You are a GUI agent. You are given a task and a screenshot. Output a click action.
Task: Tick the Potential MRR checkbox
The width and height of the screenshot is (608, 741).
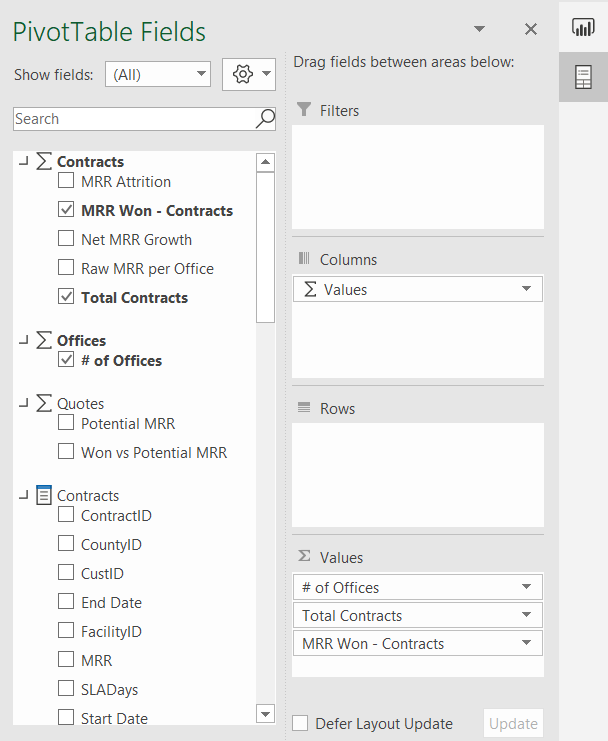(66, 422)
